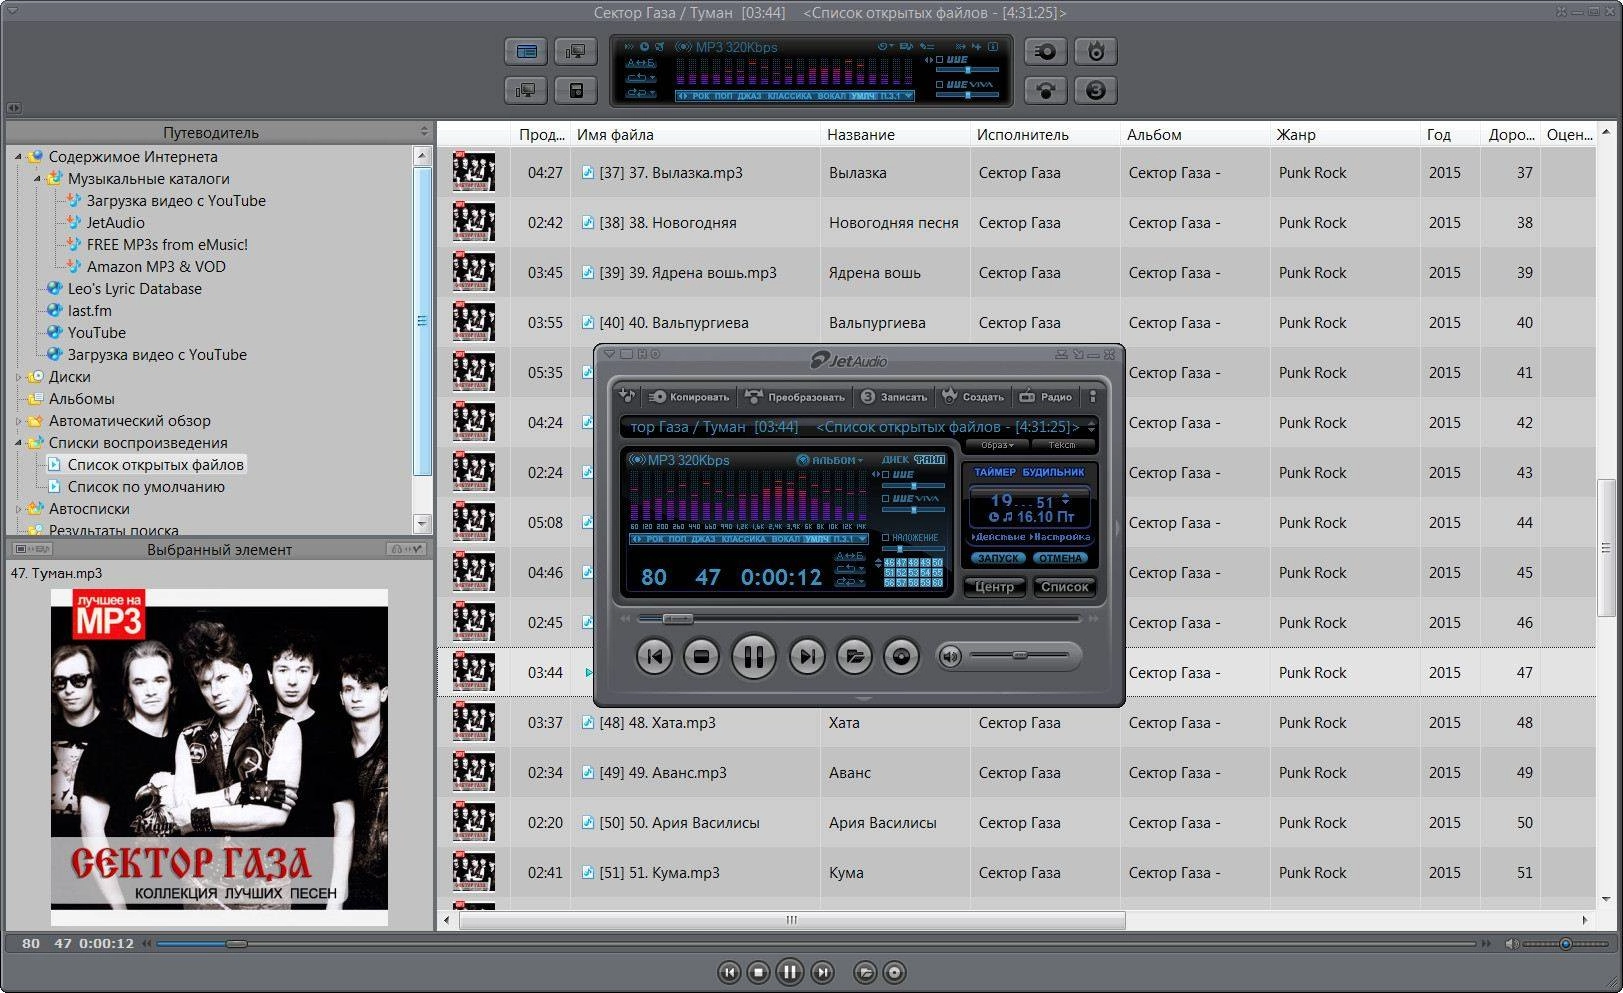This screenshot has height=993, width=1623.
Task: Collapse Содержимое Интернета tree node
Action: (18, 157)
